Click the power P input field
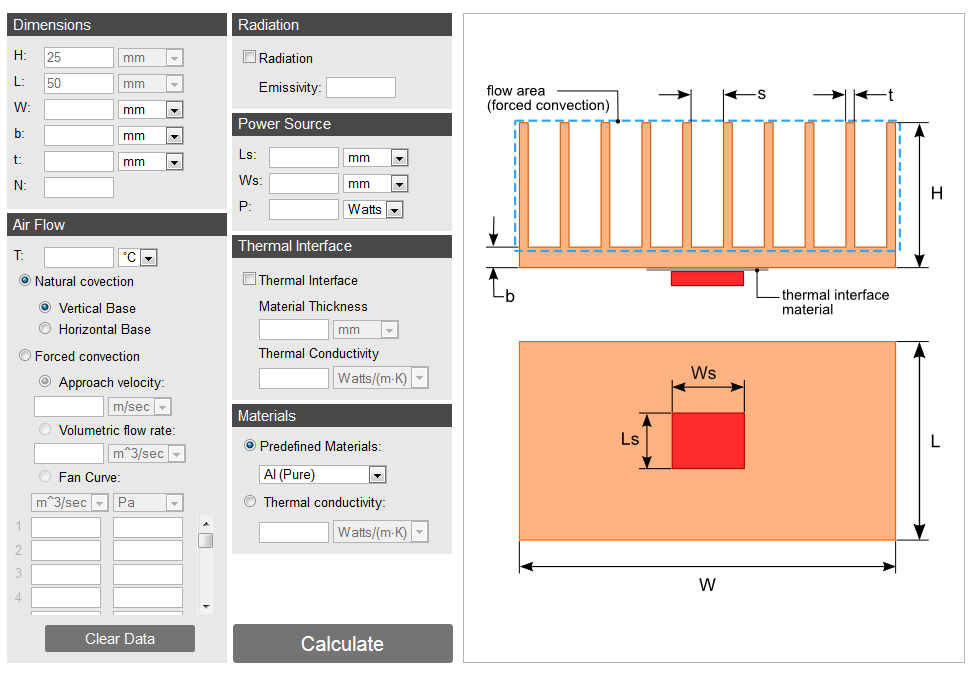Screen dimensions: 972x677 [x=304, y=210]
